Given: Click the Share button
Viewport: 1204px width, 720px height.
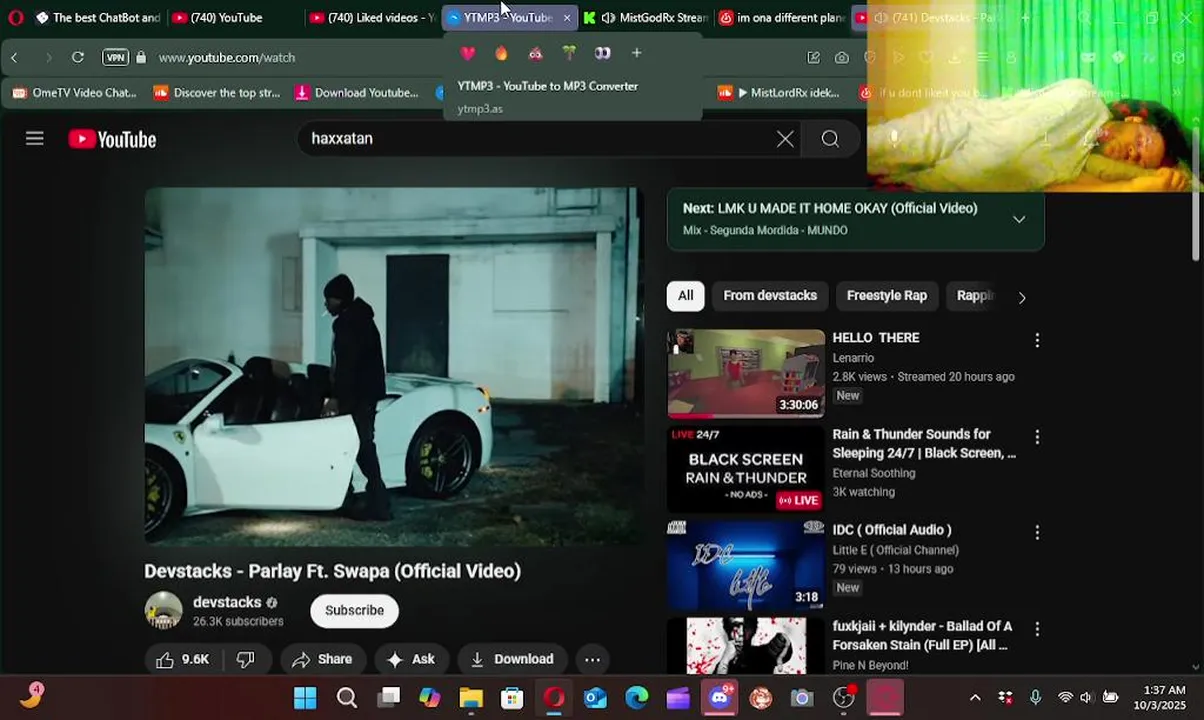Looking at the screenshot, I should tap(321, 659).
